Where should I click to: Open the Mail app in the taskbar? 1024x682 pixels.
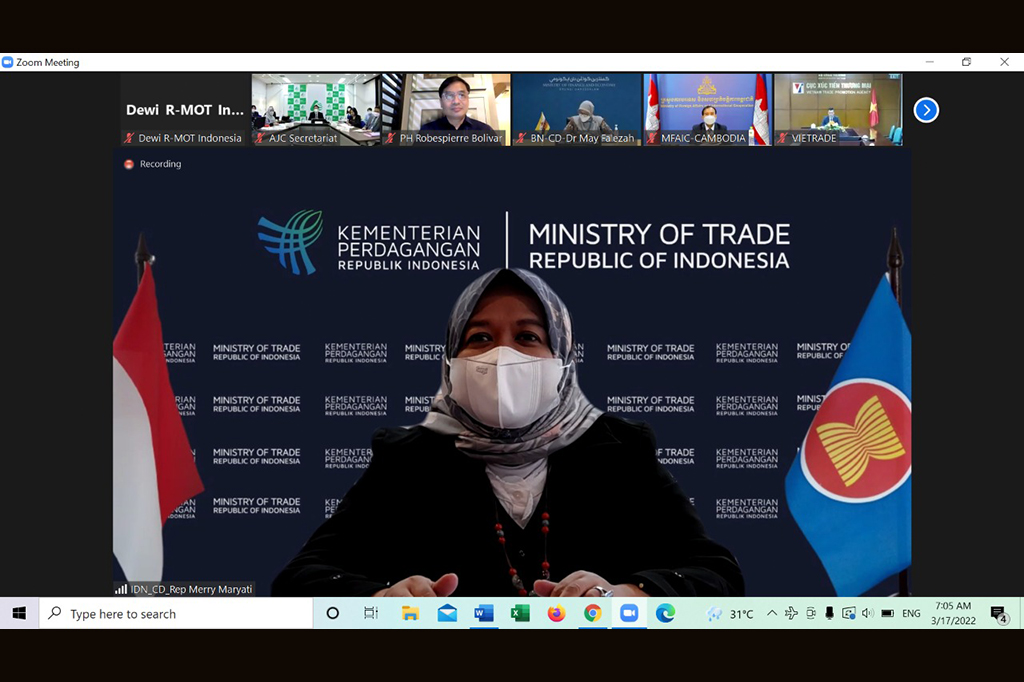(447, 613)
